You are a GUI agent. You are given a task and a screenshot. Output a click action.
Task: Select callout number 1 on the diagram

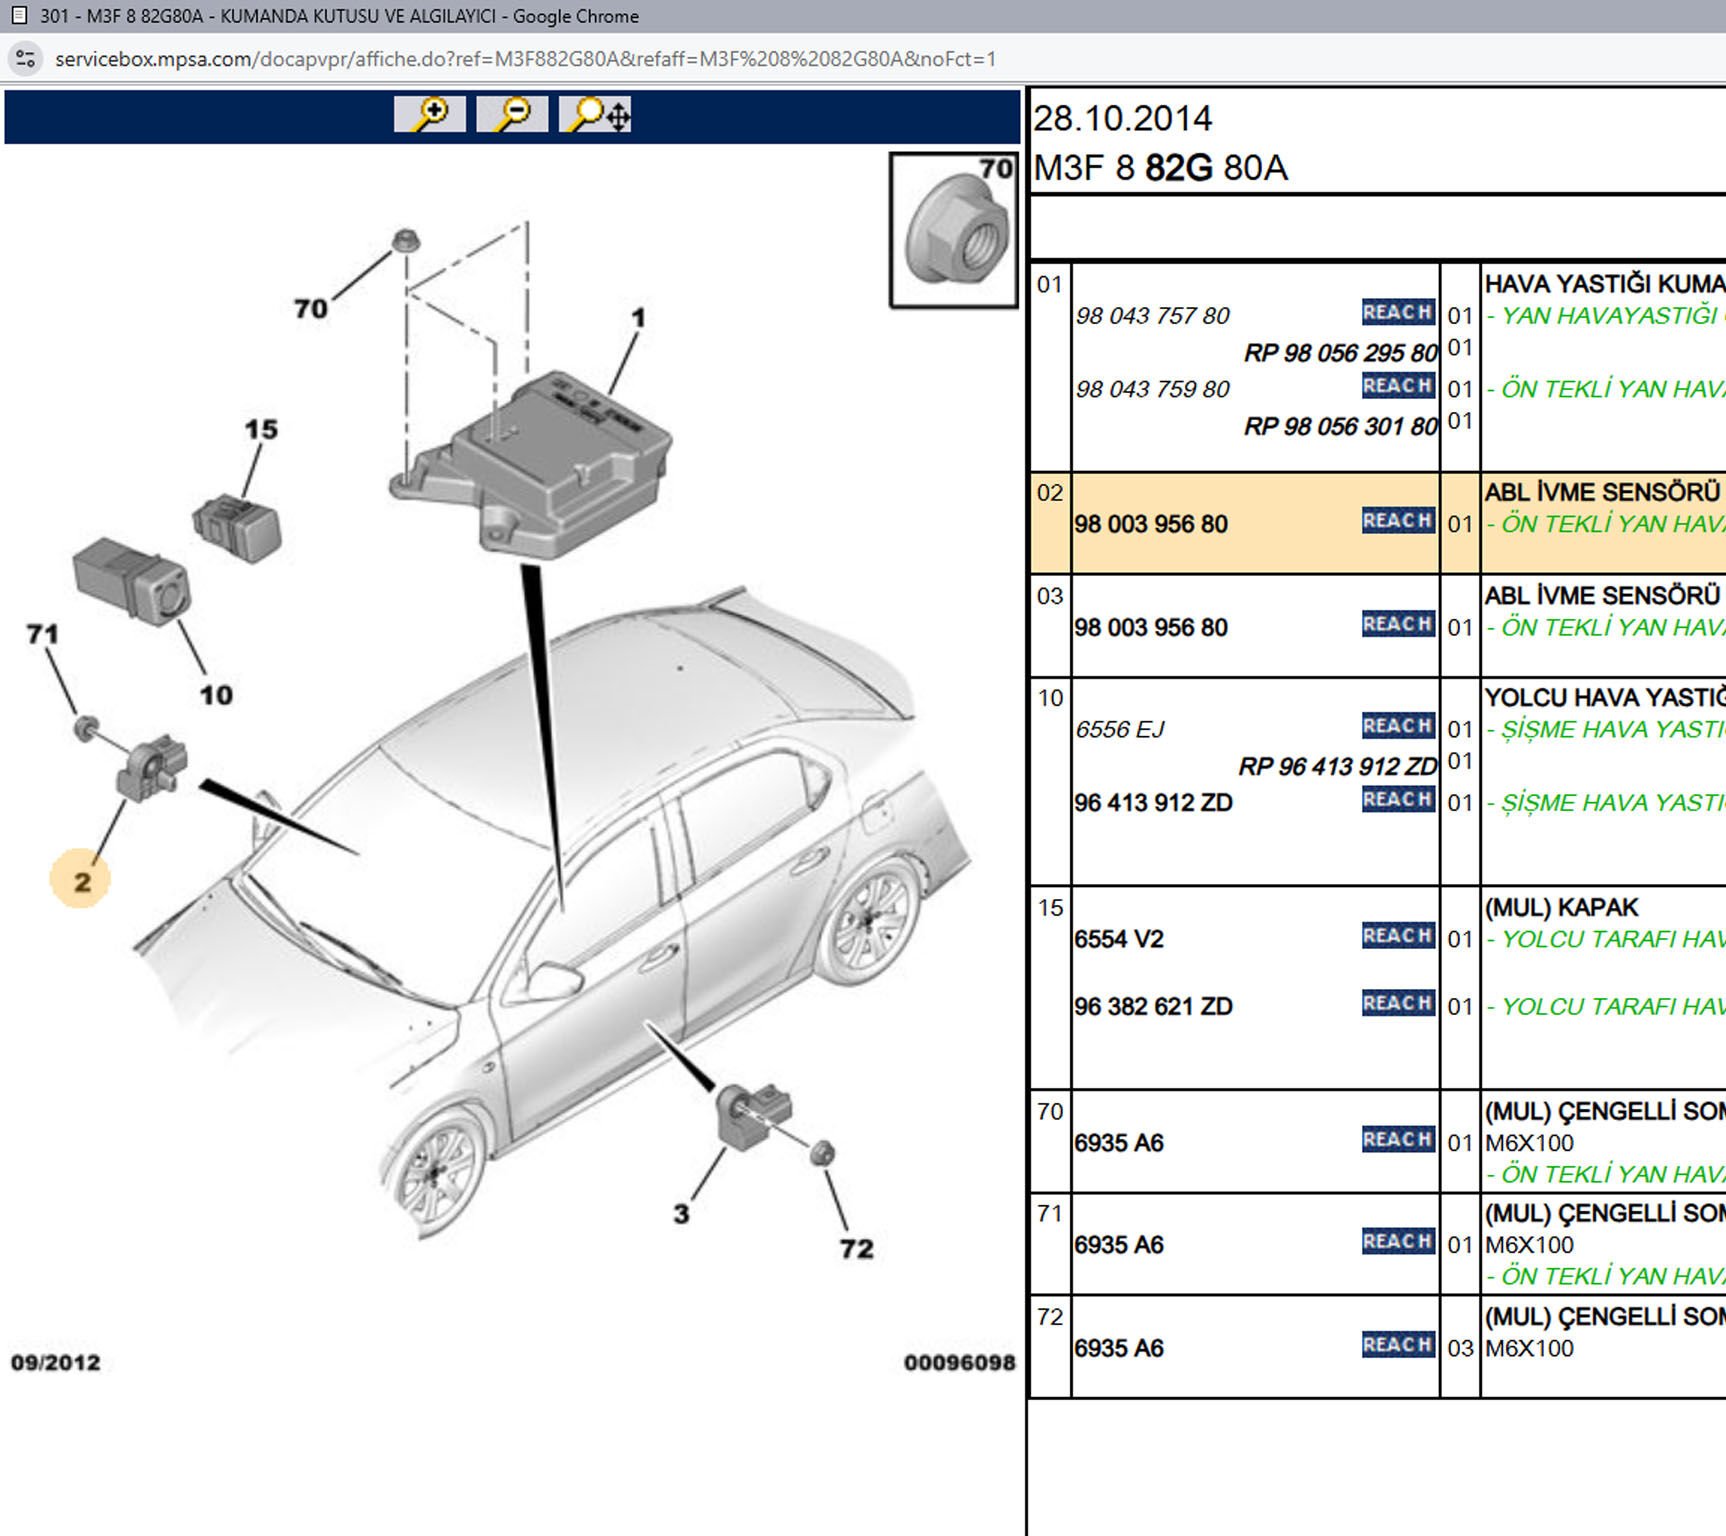(638, 318)
